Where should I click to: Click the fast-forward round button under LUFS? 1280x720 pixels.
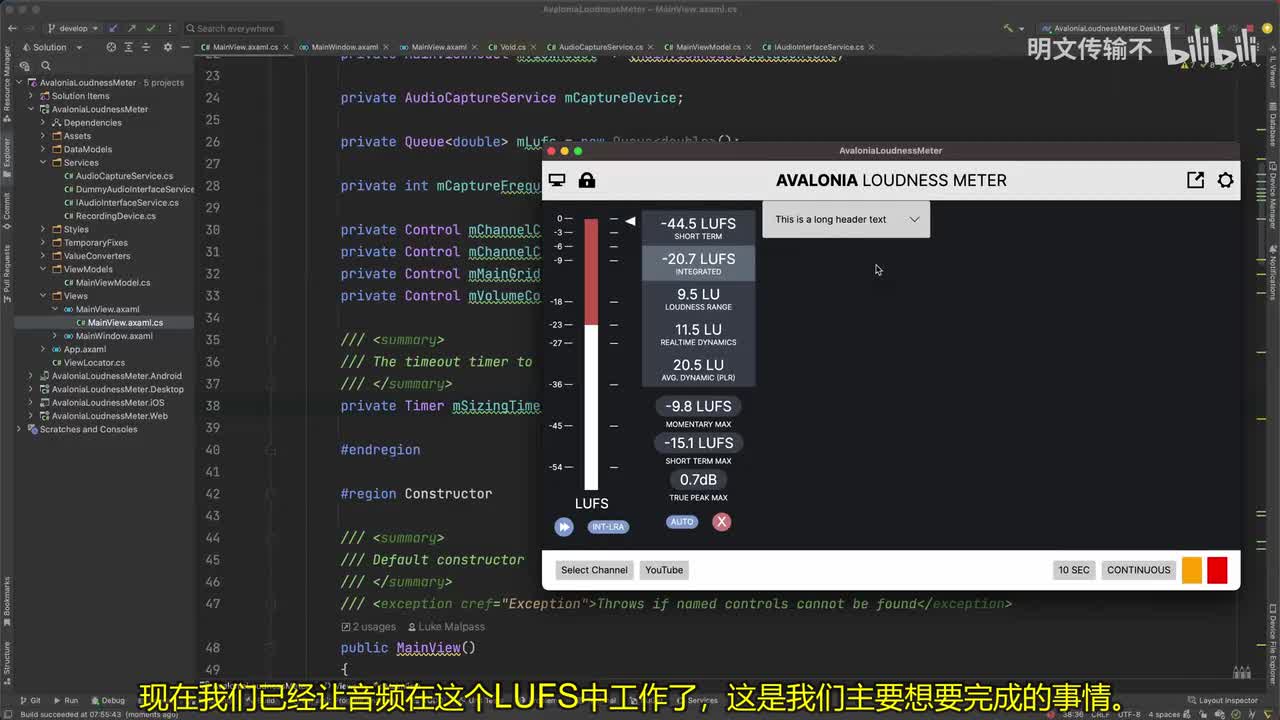pos(564,526)
